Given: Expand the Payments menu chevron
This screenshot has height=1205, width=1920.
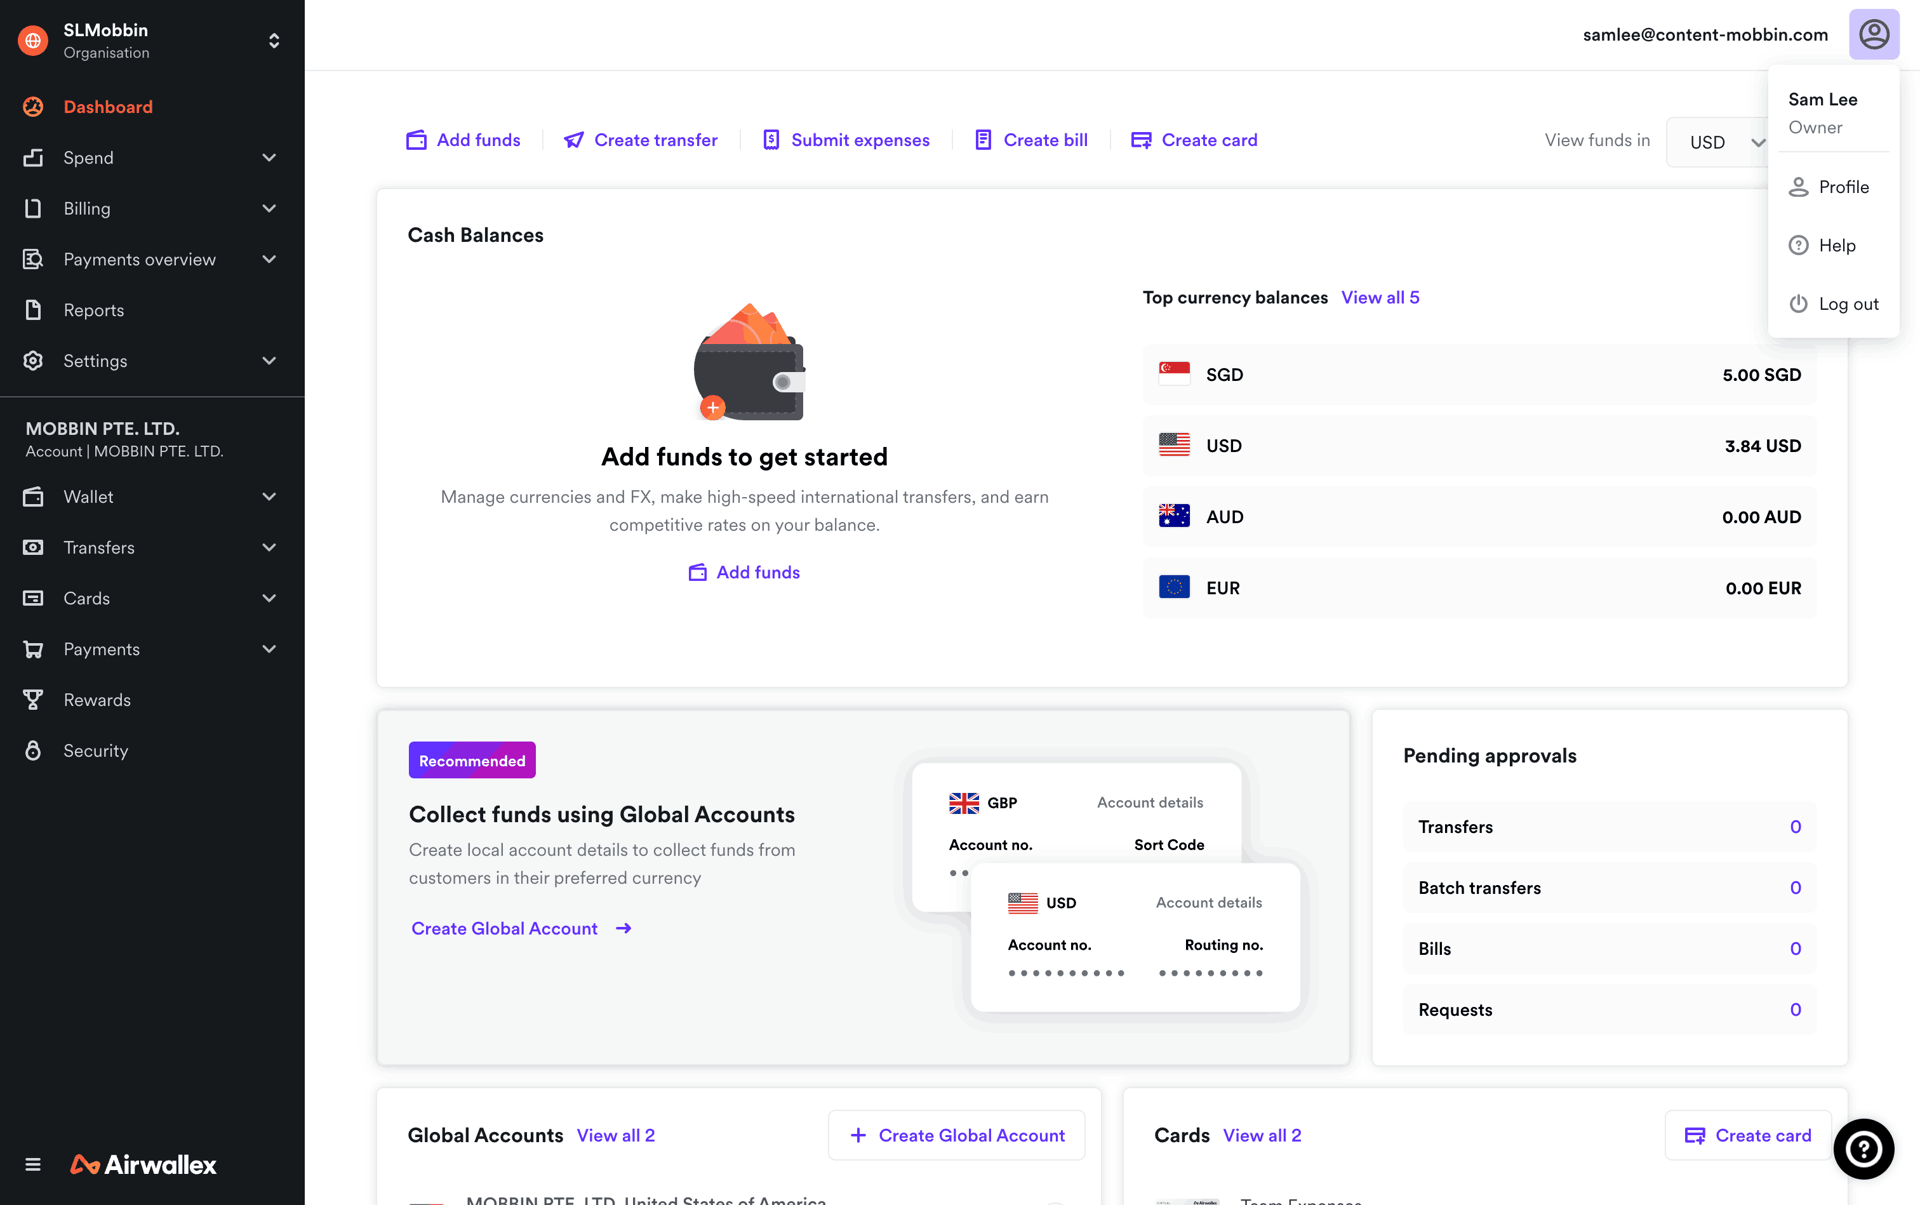Looking at the screenshot, I should (269, 649).
